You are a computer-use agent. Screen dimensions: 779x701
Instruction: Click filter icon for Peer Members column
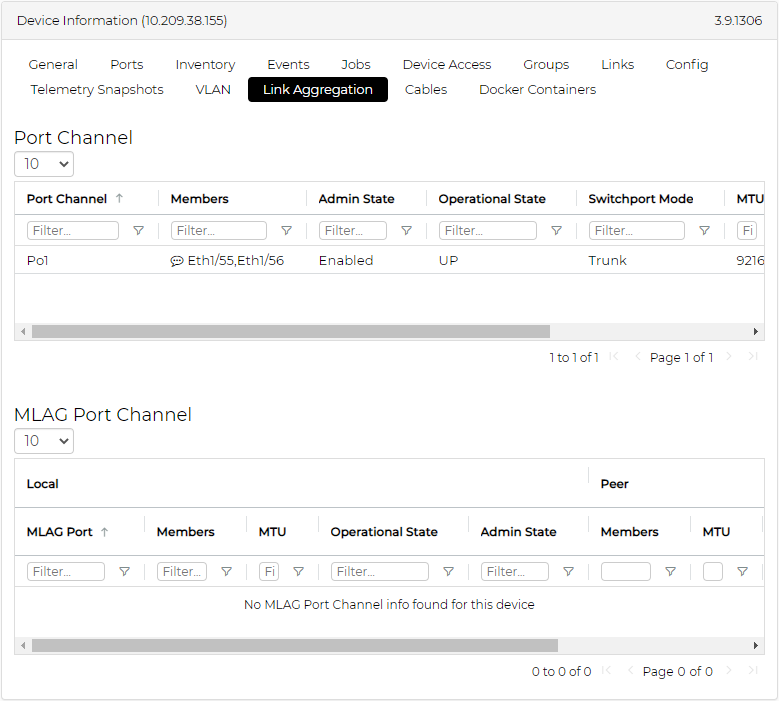point(670,572)
